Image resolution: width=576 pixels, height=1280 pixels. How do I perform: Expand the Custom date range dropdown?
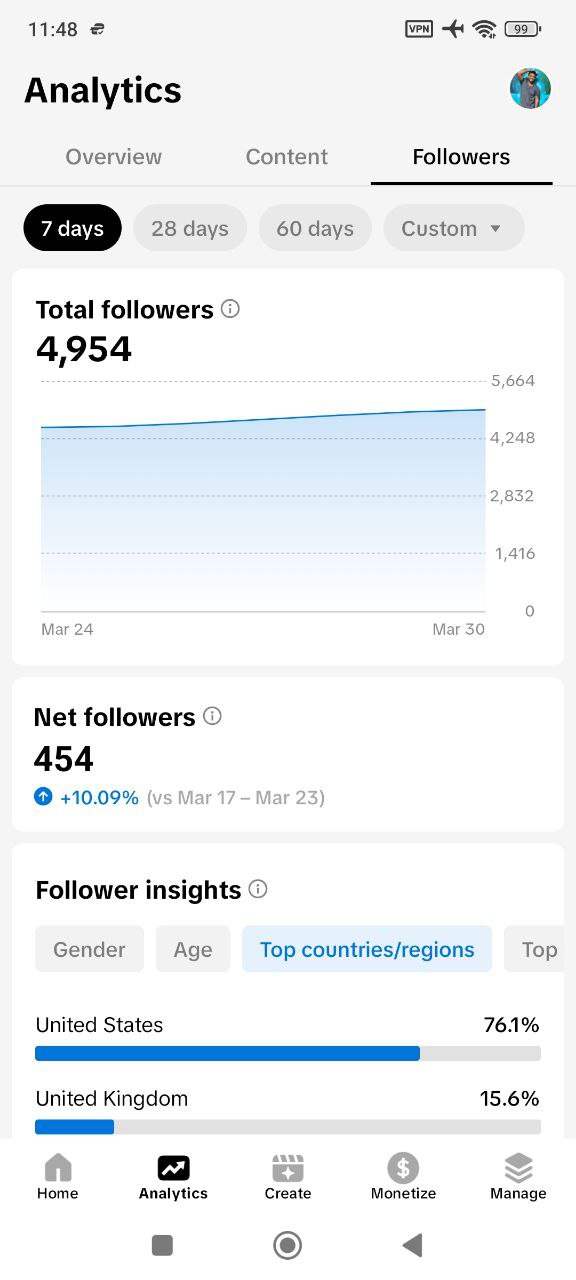click(x=454, y=228)
